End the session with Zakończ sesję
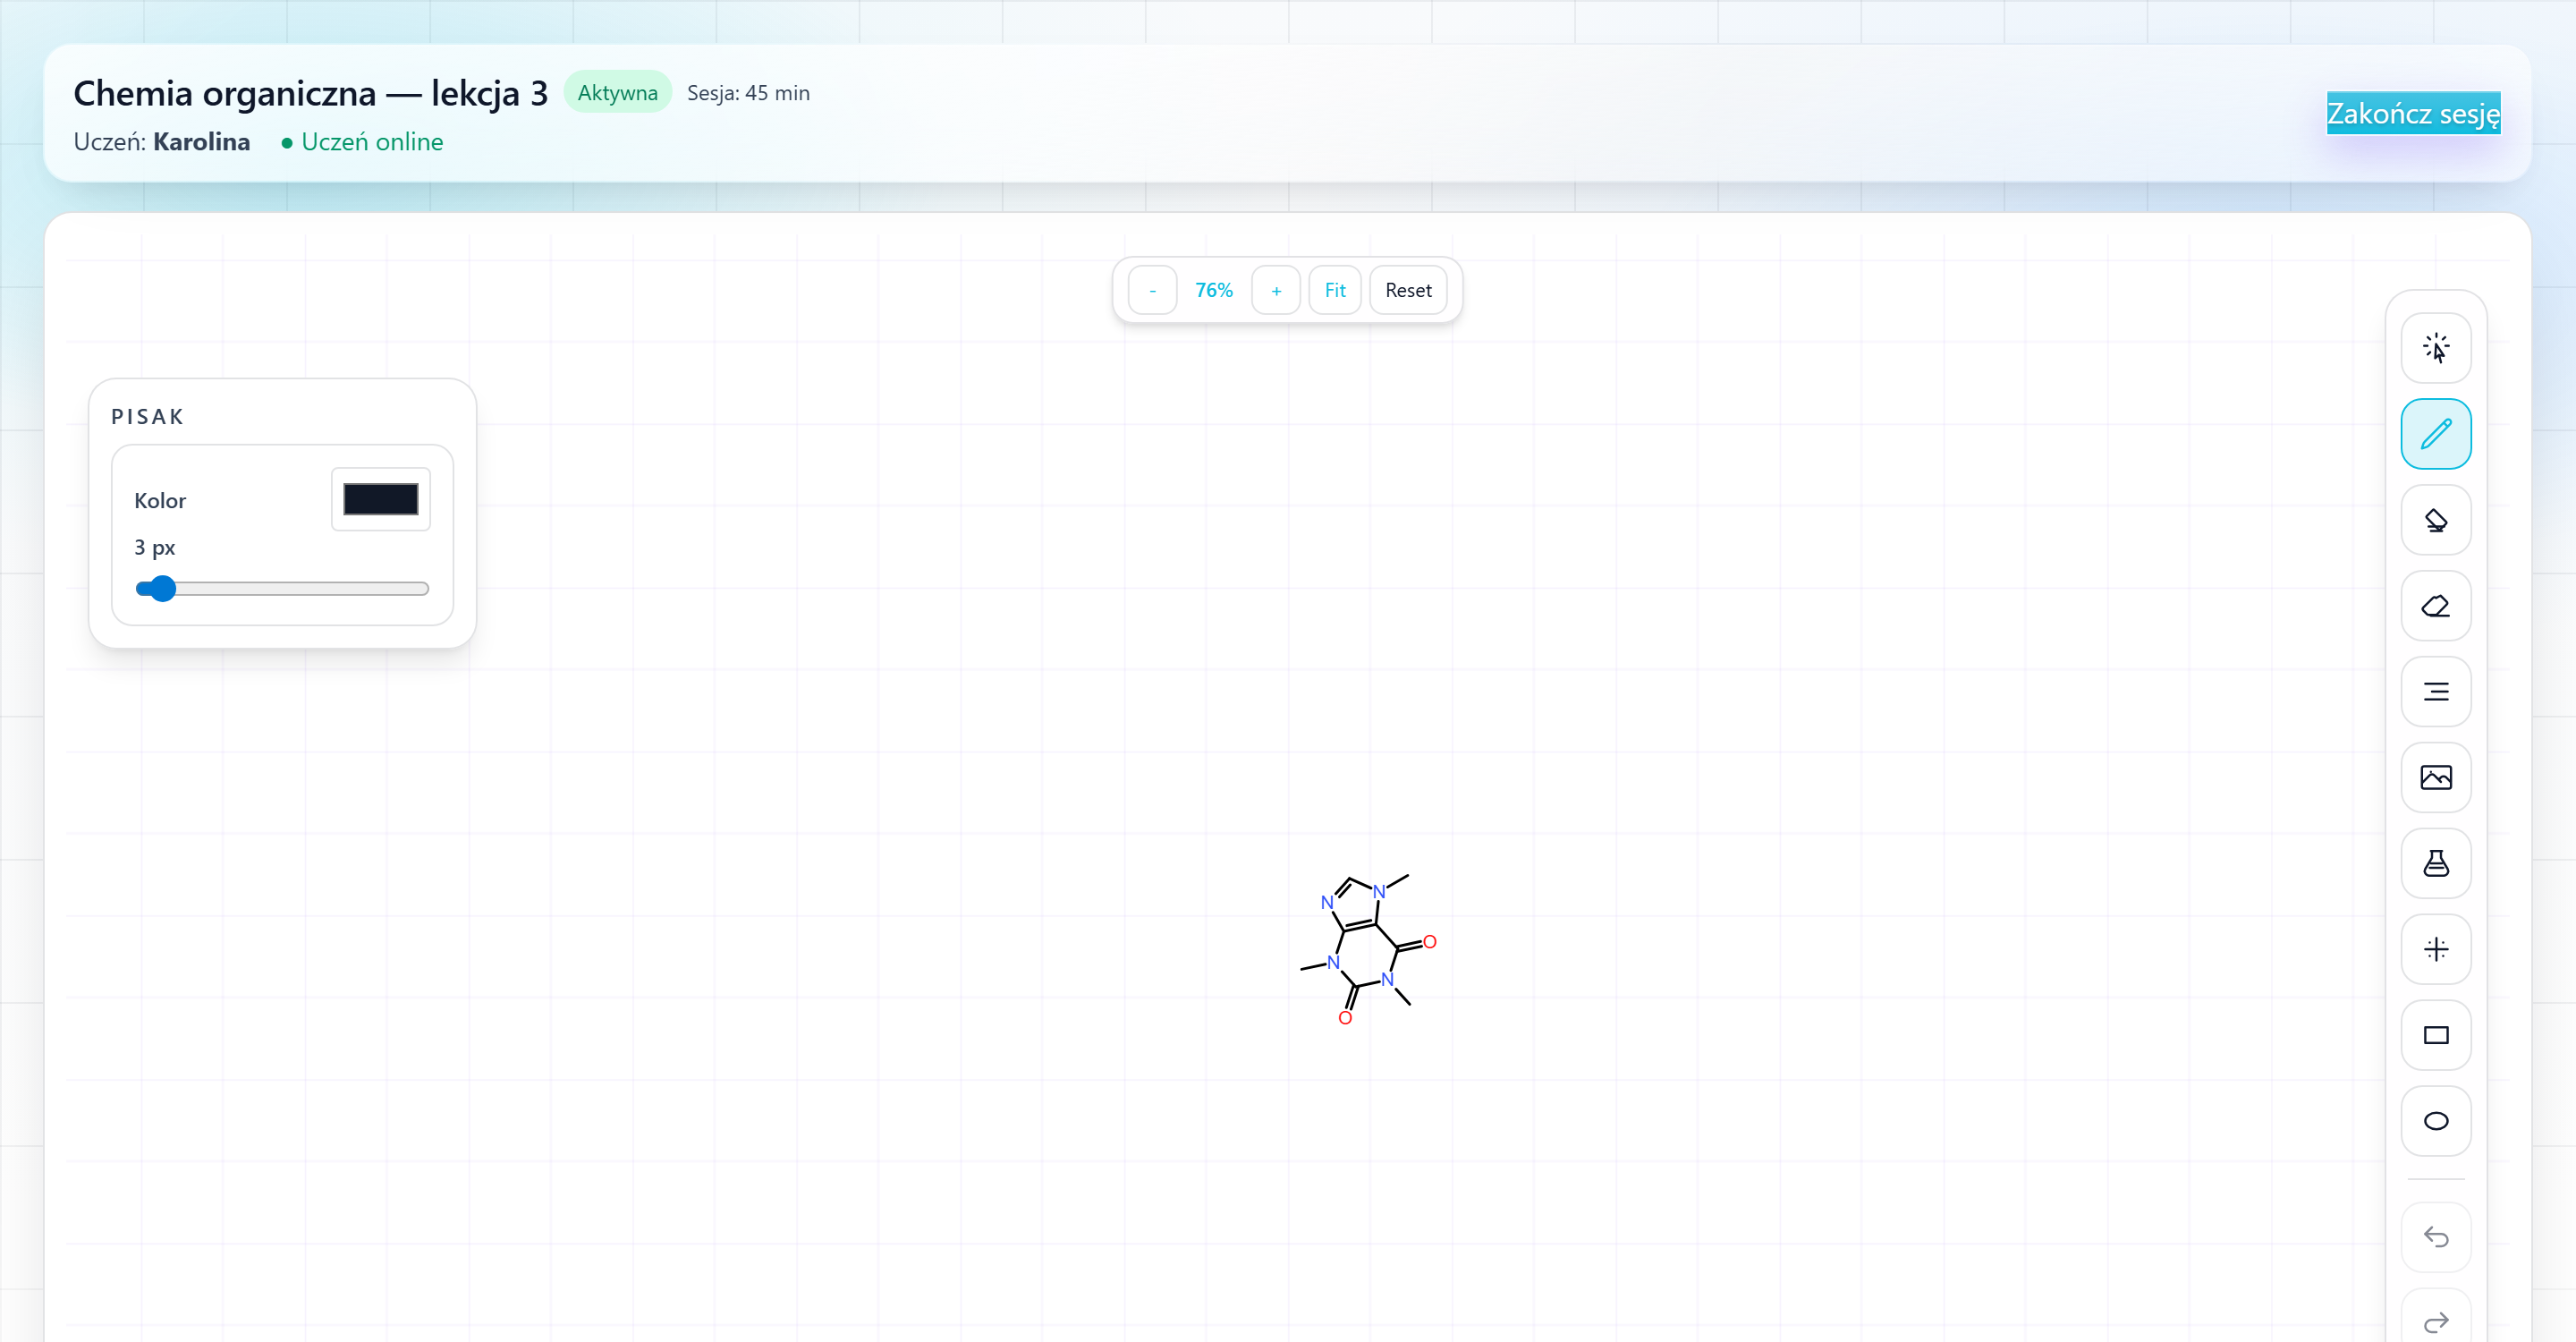The image size is (2576, 1342). (2413, 113)
